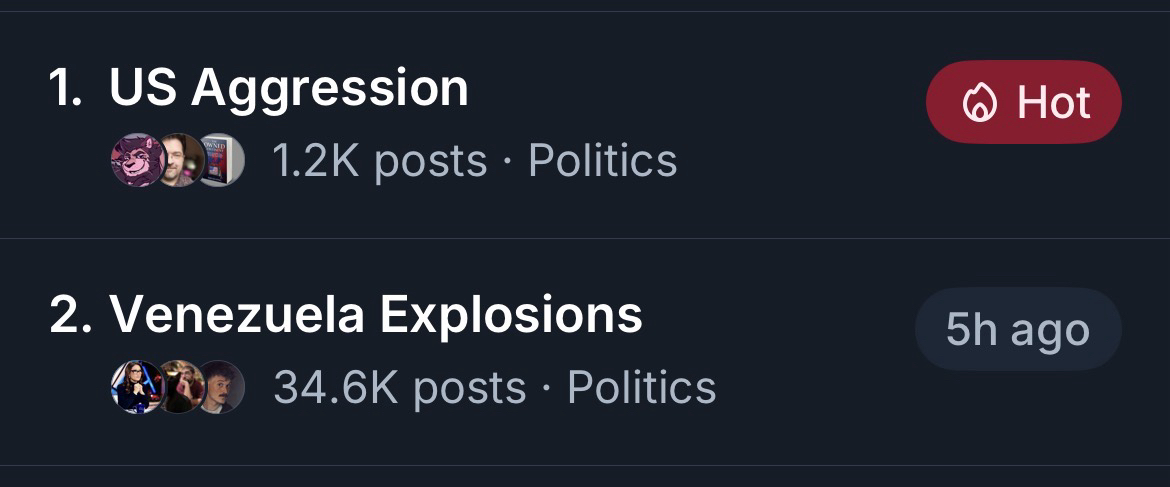The height and width of the screenshot is (487, 1170).
Task: Click the word Explosions in second trend title
Action: (511, 315)
